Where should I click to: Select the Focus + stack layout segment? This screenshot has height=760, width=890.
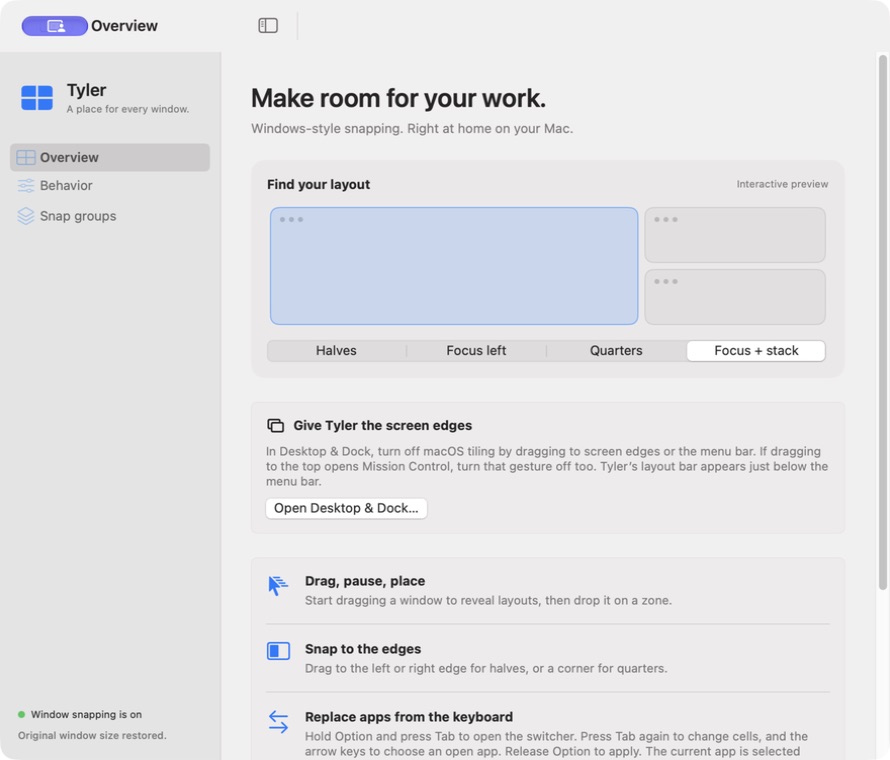(756, 351)
